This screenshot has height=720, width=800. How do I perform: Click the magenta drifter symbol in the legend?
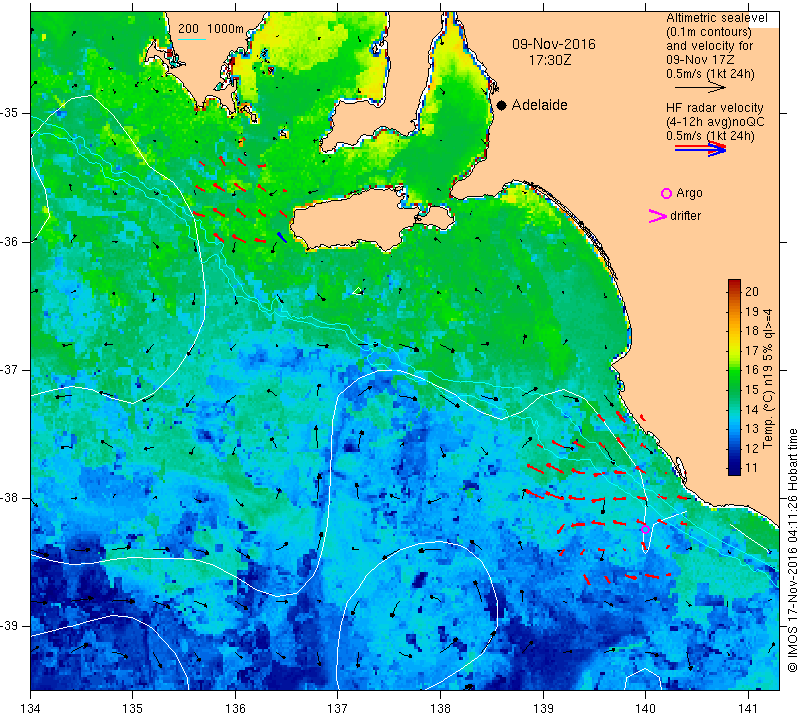(x=658, y=216)
